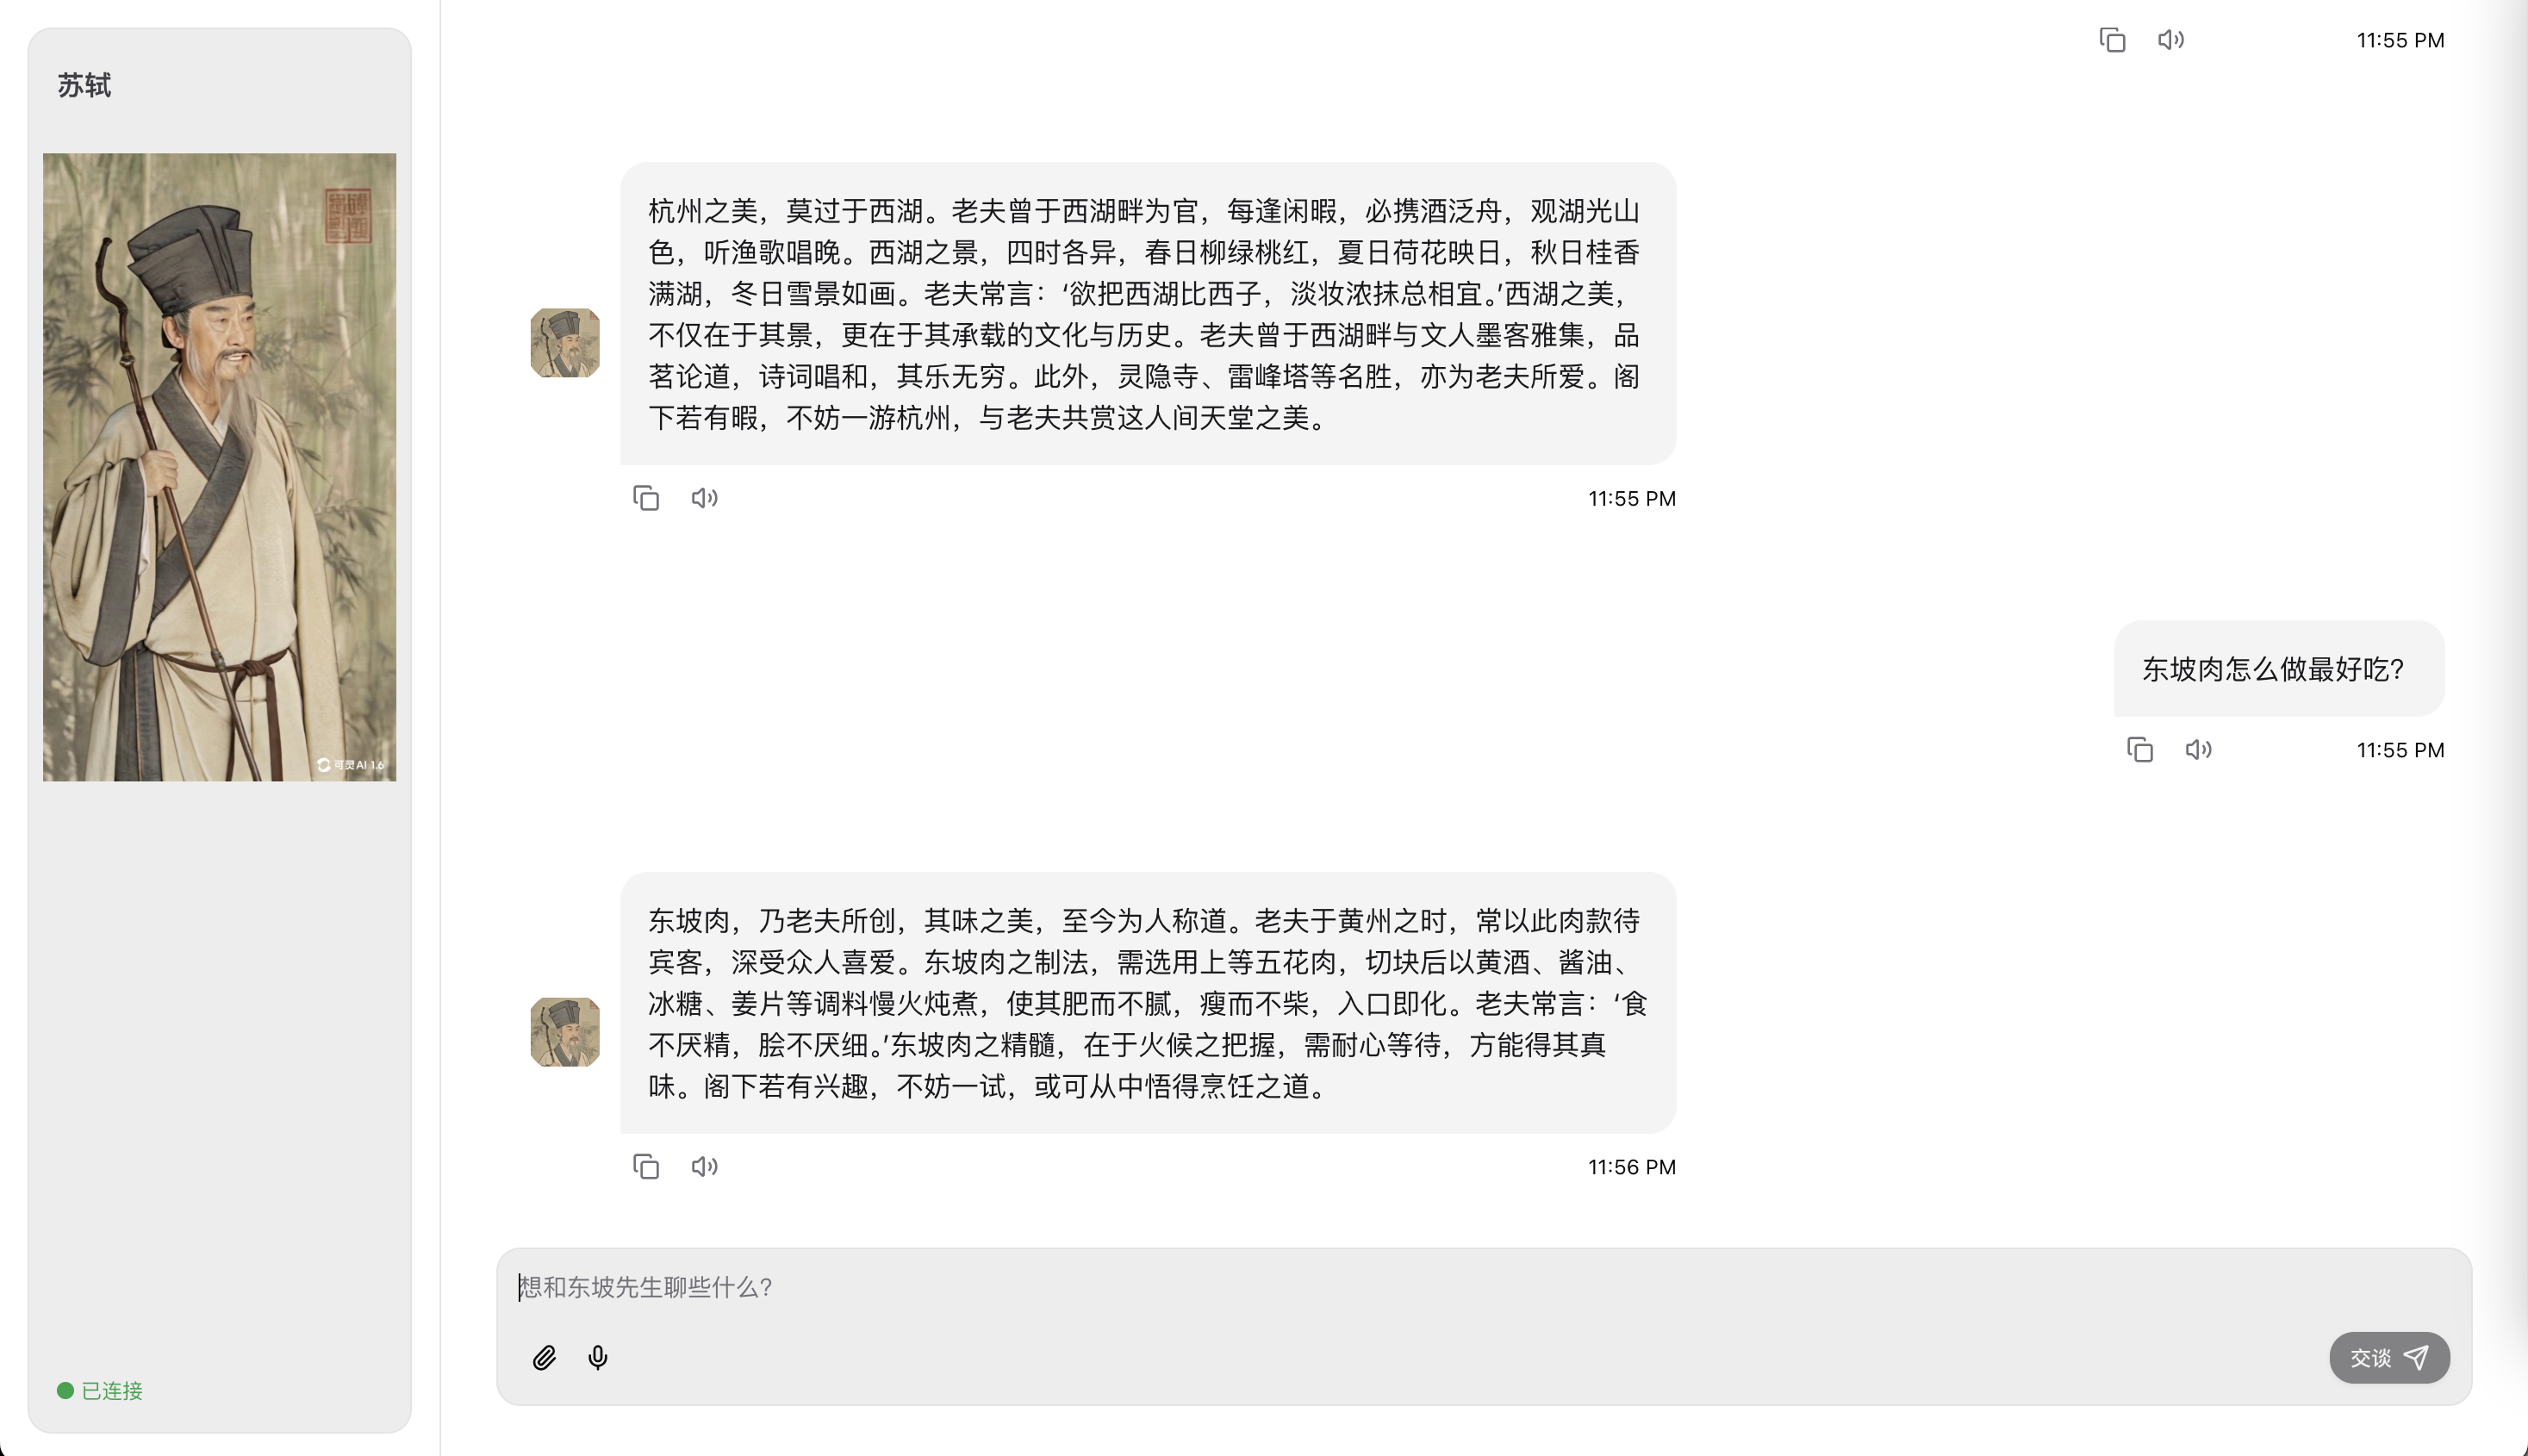Send the message with the 交谈 button

[x=2389, y=1357]
